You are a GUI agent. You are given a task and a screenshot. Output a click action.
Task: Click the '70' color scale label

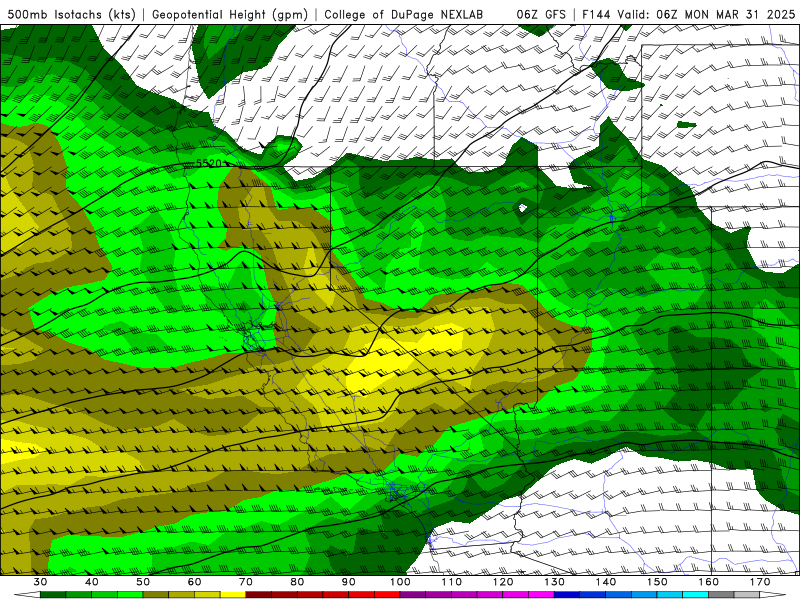coord(246,582)
